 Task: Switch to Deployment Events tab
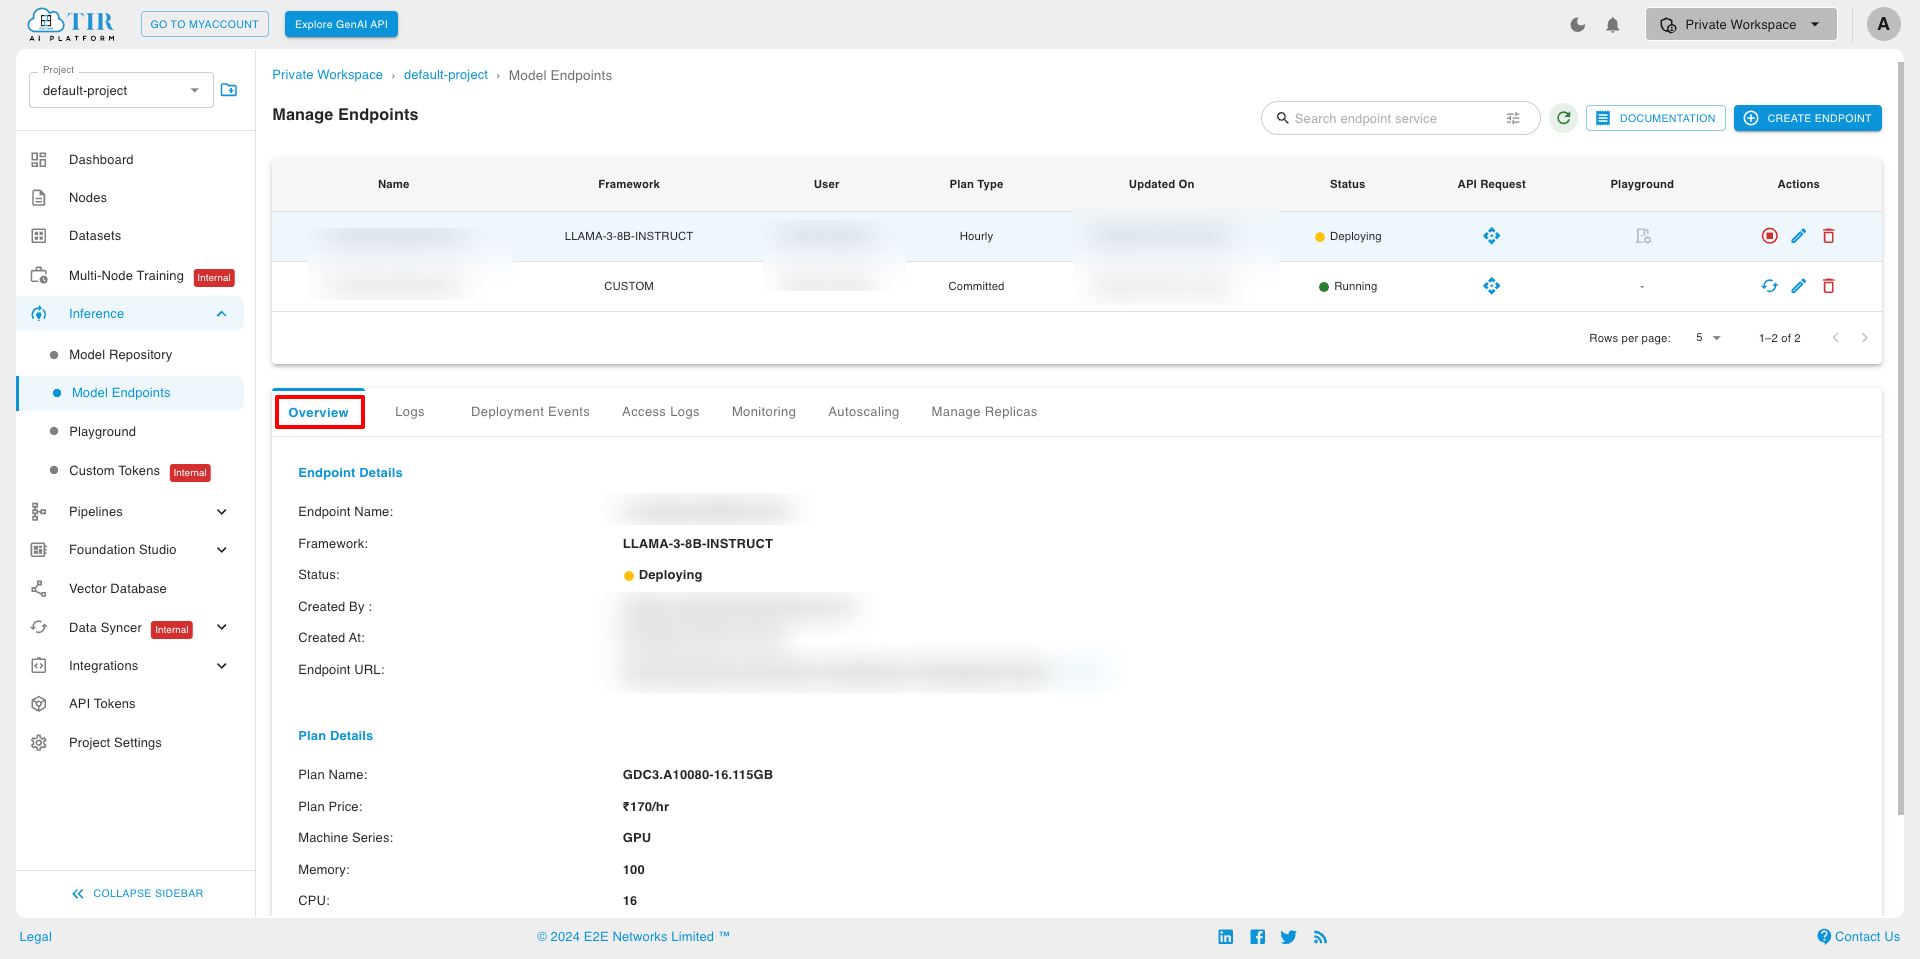530,412
